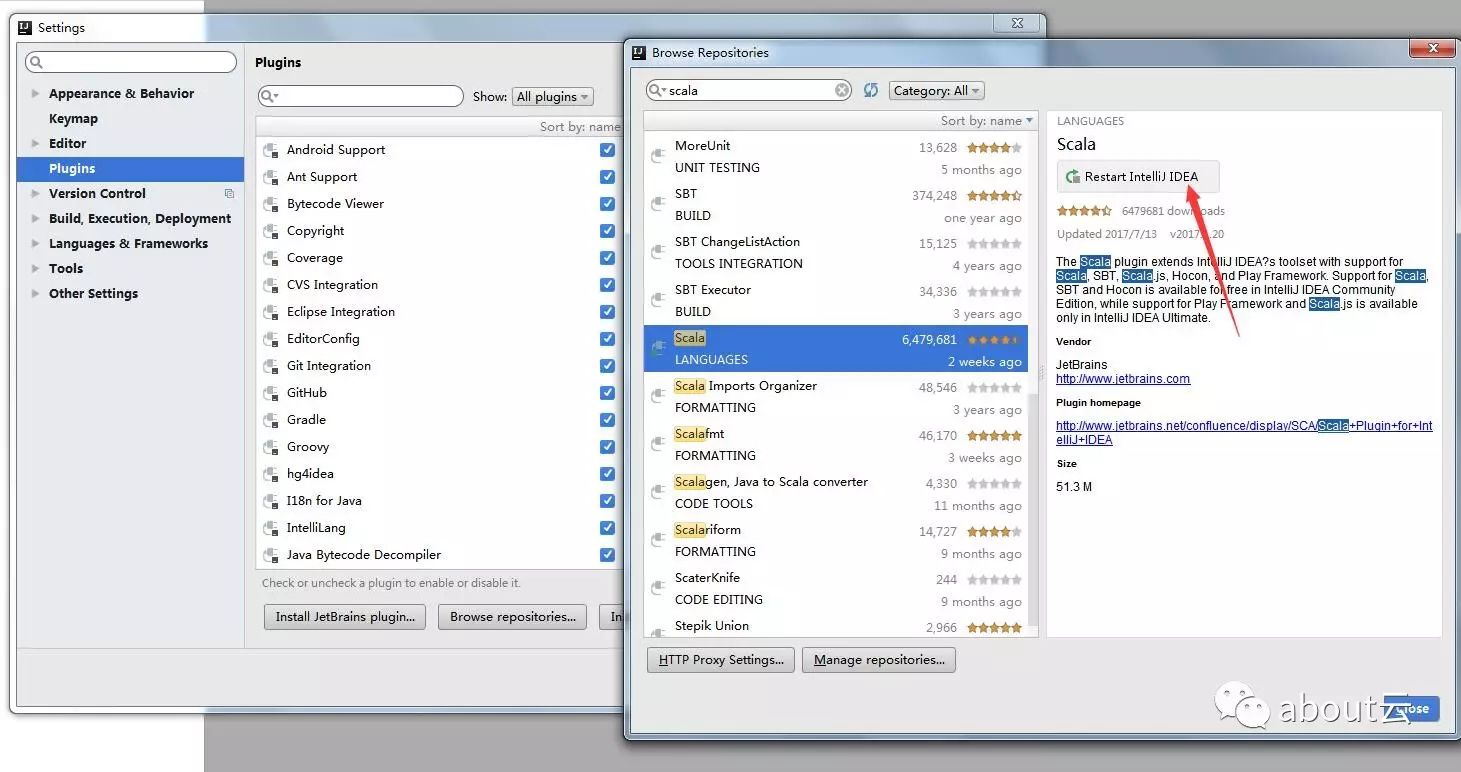Click the GitHub plugin icon
The height and width of the screenshot is (772, 1461).
coord(270,394)
